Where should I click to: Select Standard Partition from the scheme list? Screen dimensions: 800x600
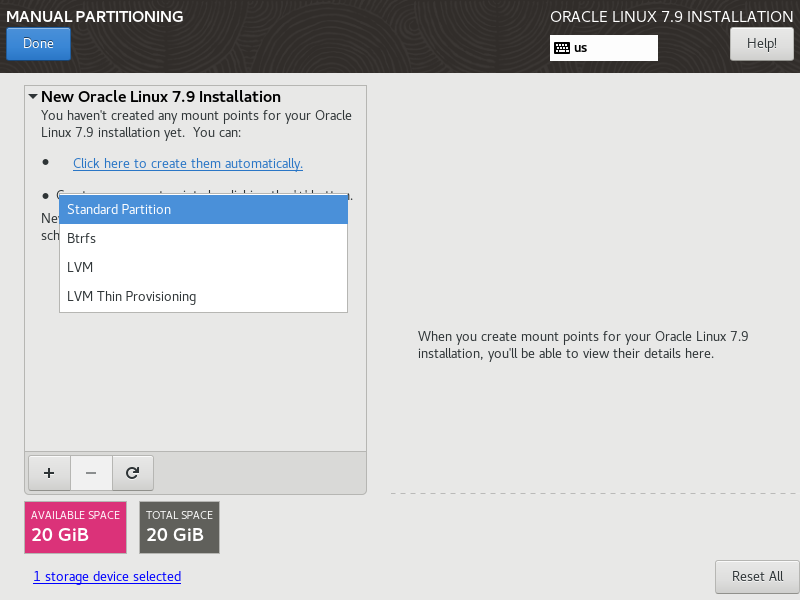pyautogui.click(x=204, y=209)
